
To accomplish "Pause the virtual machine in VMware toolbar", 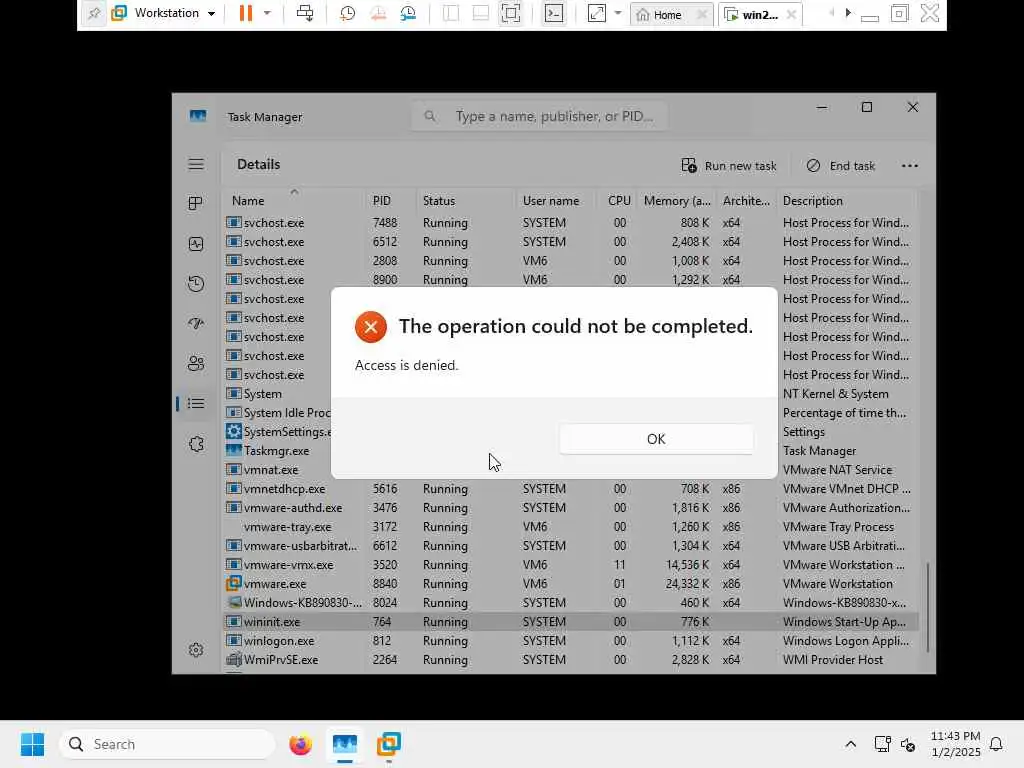I will [x=246, y=13].
